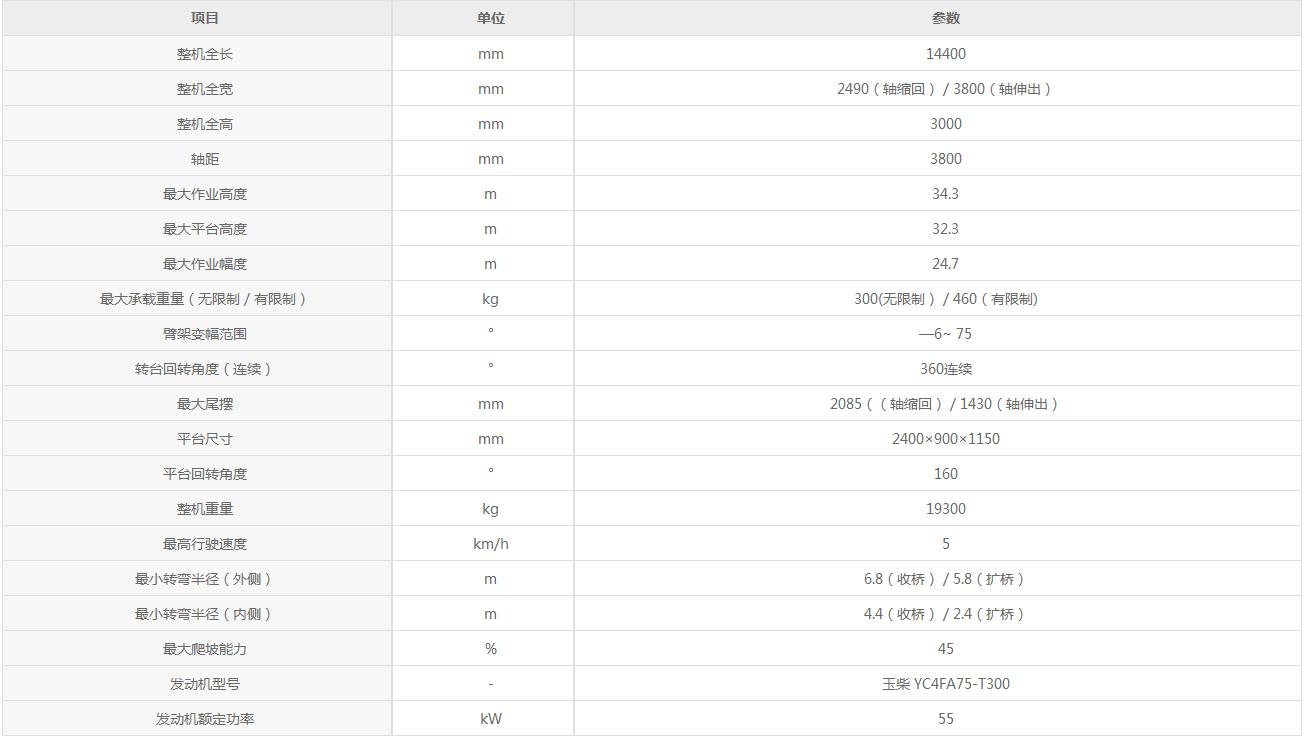Image resolution: width=1304 pixels, height=737 pixels.
Task: Click the platform size 2400×900×1150
Action: tap(945, 439)
